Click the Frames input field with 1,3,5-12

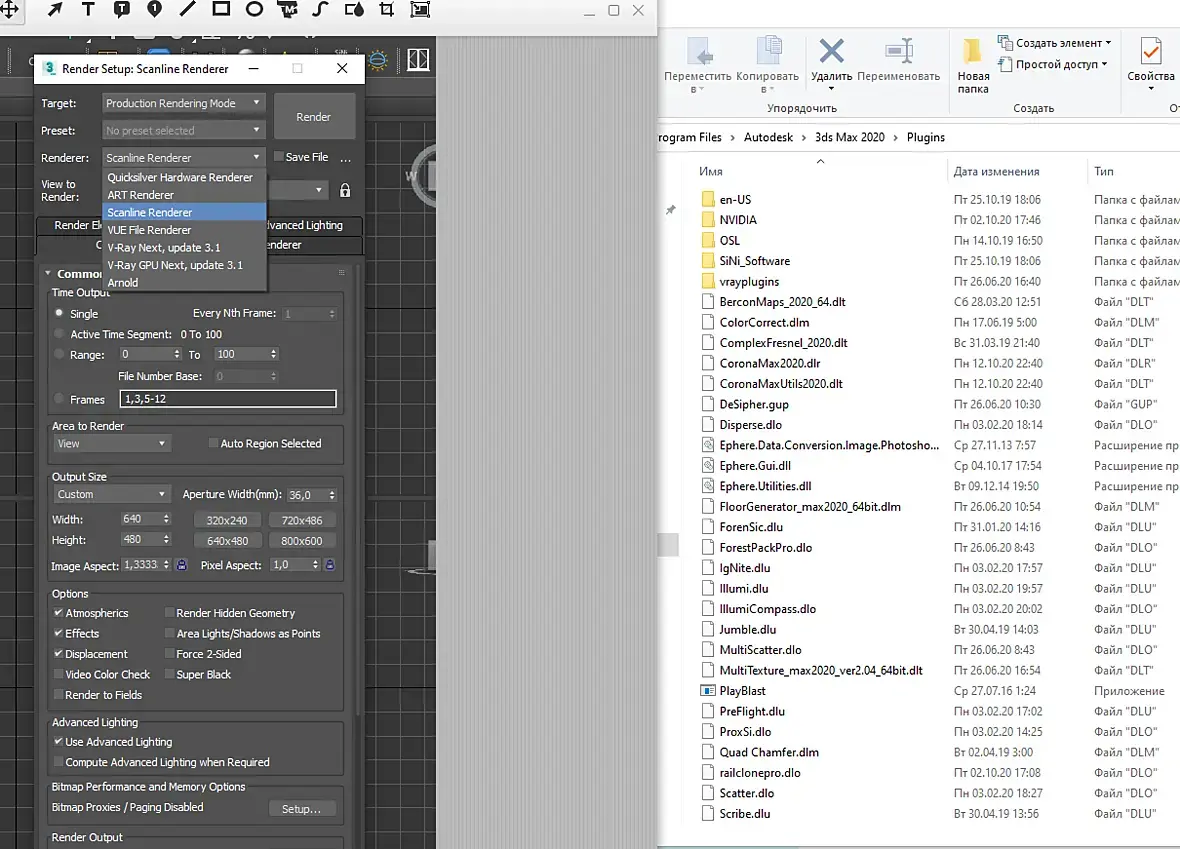point(228,399)
